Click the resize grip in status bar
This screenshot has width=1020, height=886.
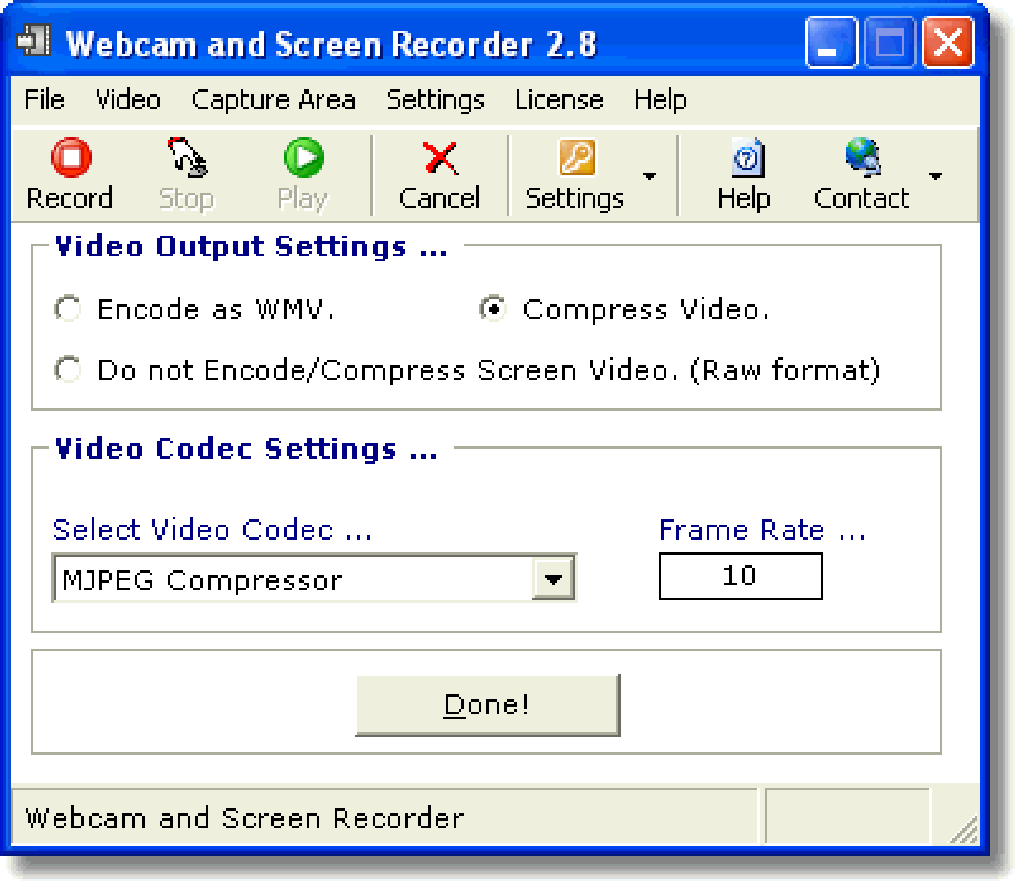coord(963,829)
